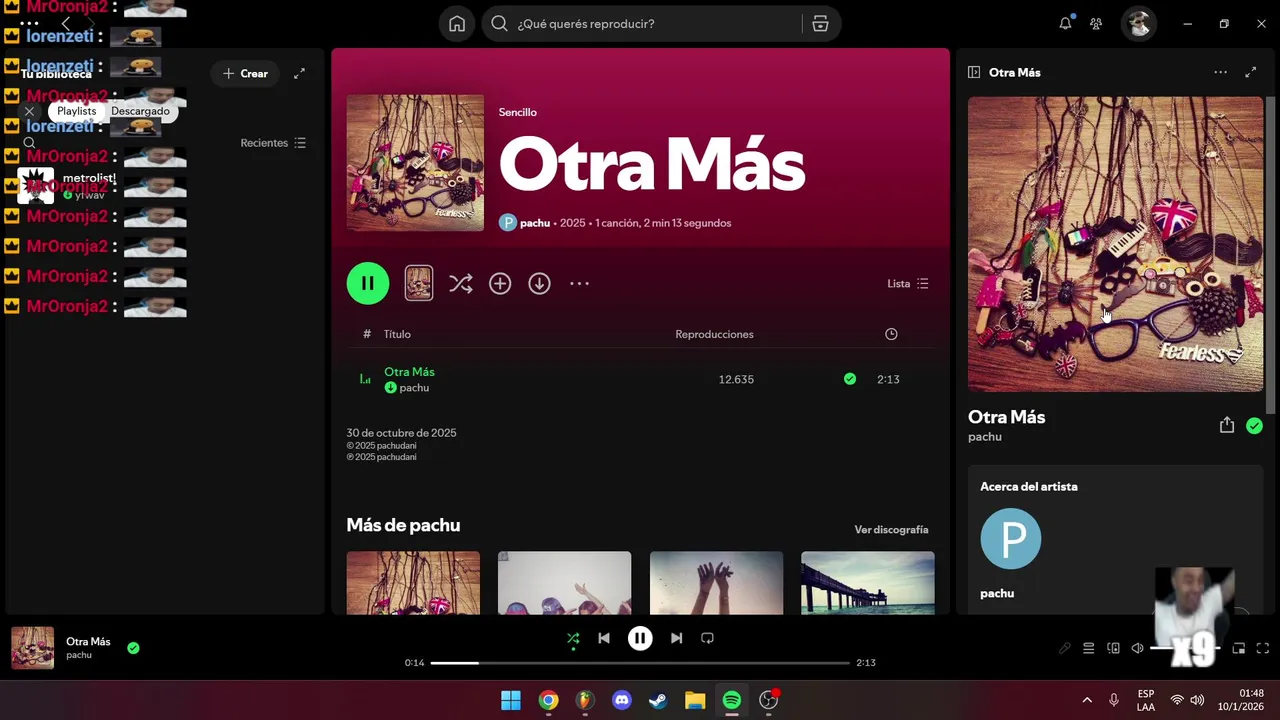Select the Playlists filter chip
Screen dimensions: 1280x720
(x=76, y=111)
